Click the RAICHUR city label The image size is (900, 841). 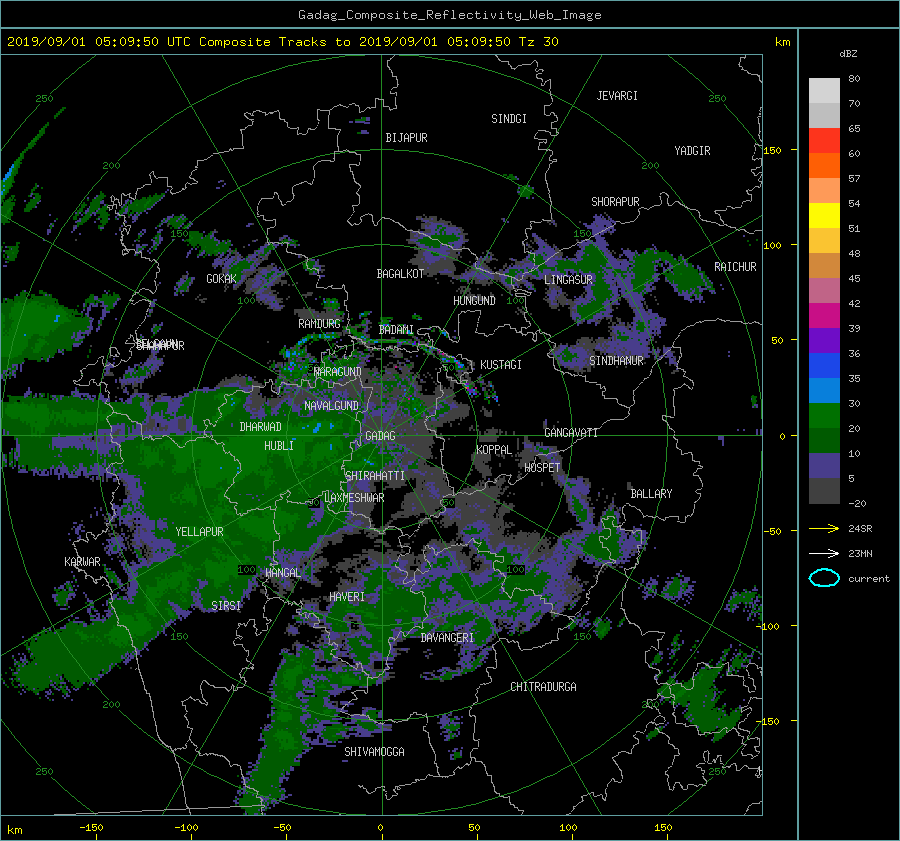[735, 267]
